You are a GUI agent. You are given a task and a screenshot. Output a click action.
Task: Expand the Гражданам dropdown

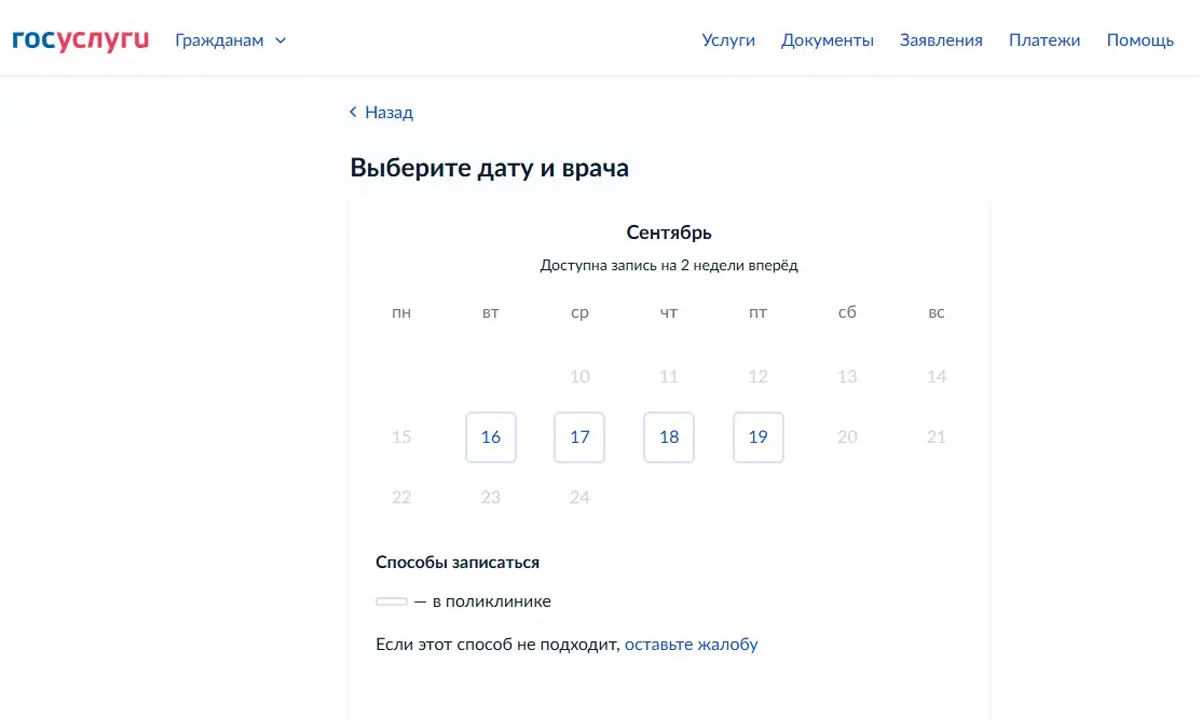pyautogui.click(x=230, y=40)
